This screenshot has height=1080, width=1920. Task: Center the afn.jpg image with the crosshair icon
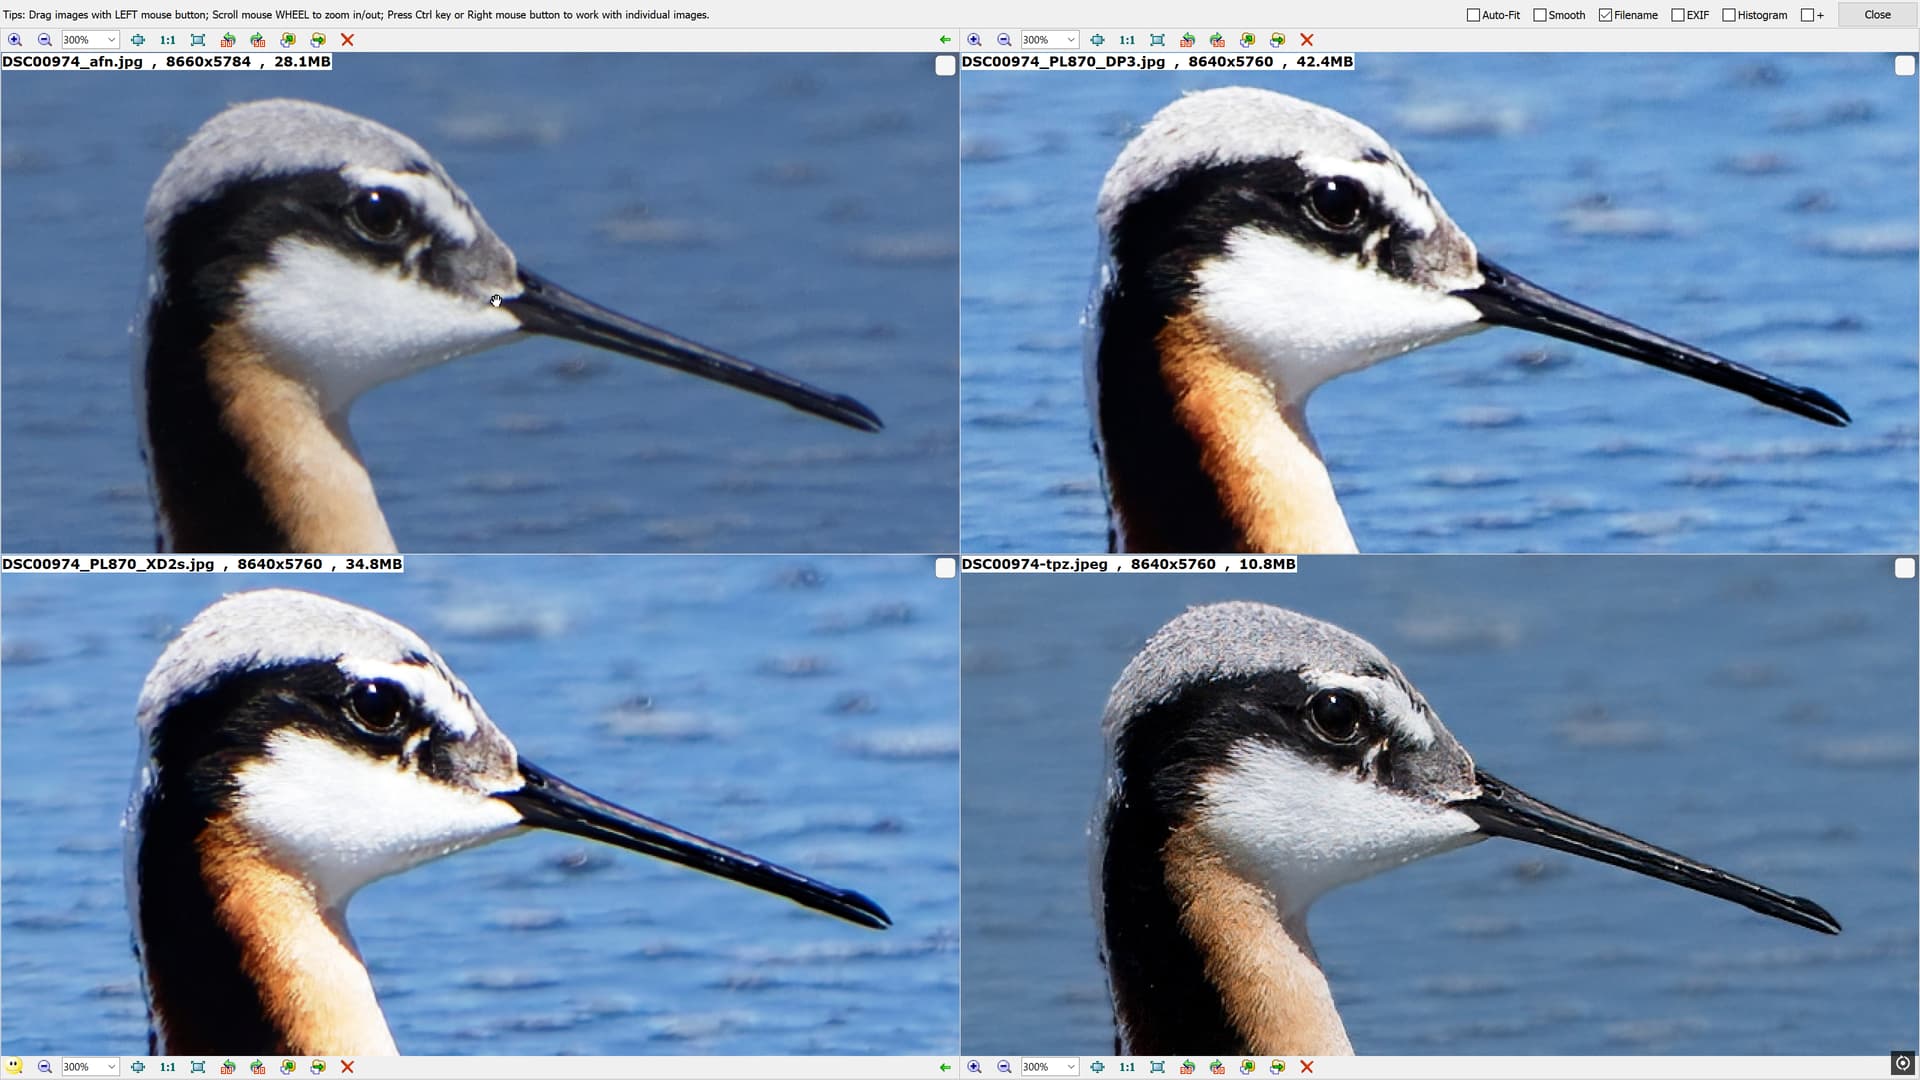pyautogui.click(x=138, y=40)
